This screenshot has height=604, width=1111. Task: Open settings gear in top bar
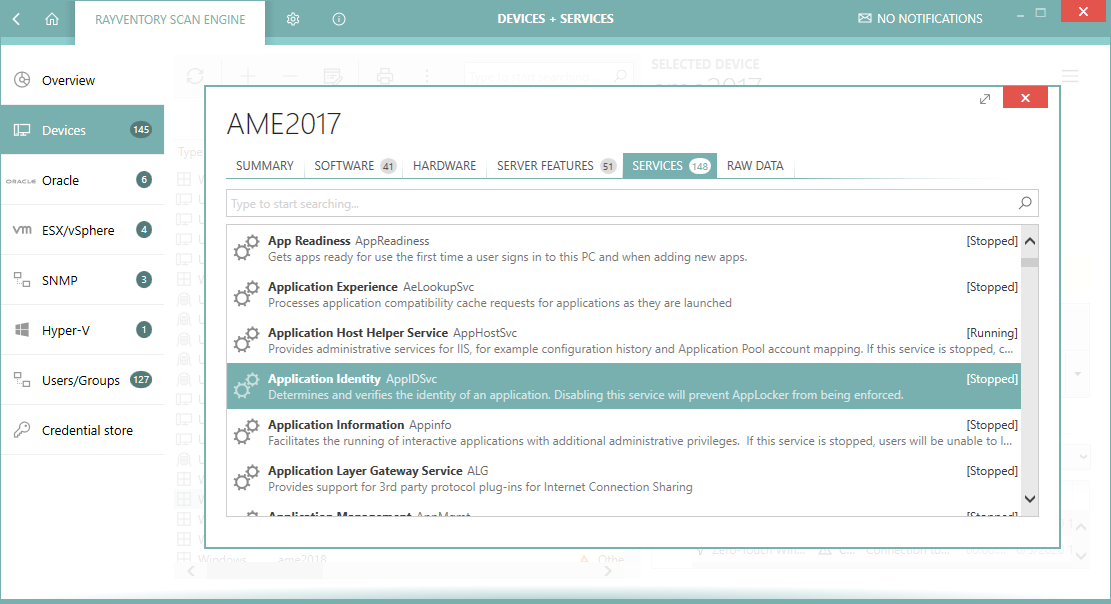point(293,19)
